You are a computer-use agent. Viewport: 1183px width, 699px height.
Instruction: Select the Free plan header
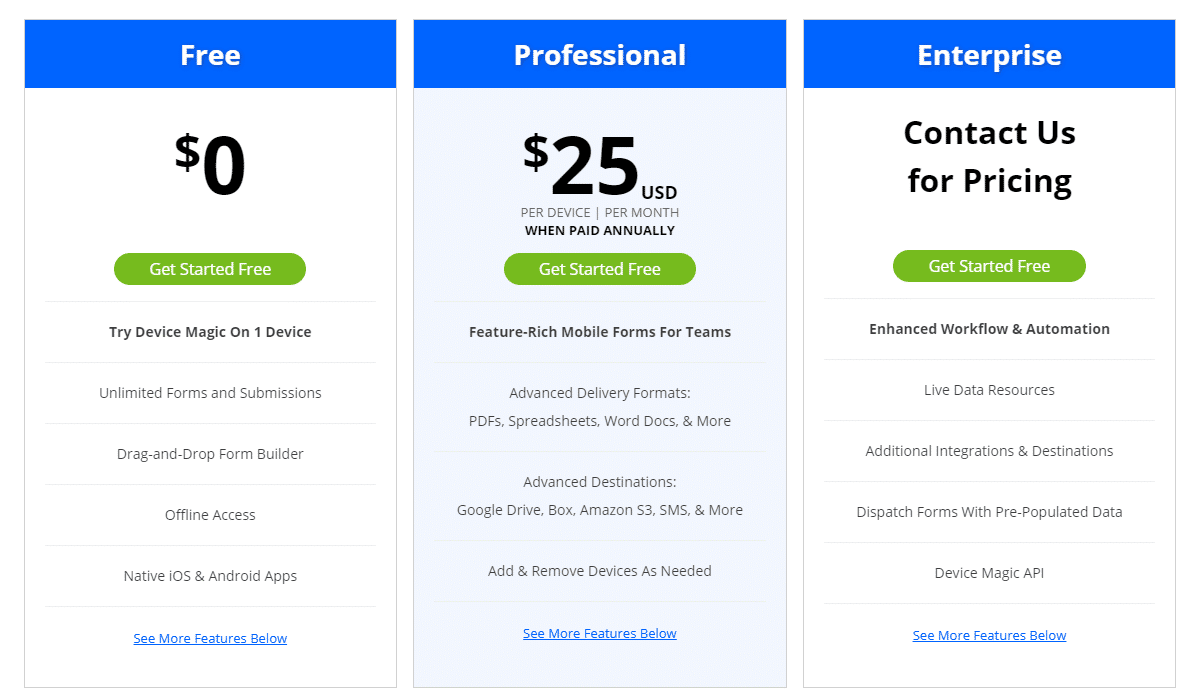(x=210, y=54)
